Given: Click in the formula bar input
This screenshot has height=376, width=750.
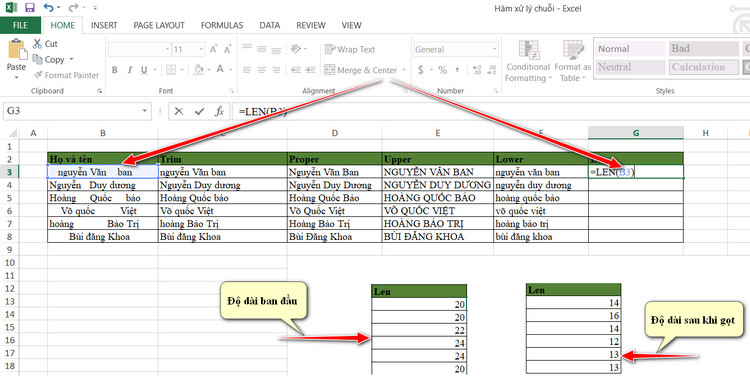Looking at the screenshot, I should tap(491, 111).
